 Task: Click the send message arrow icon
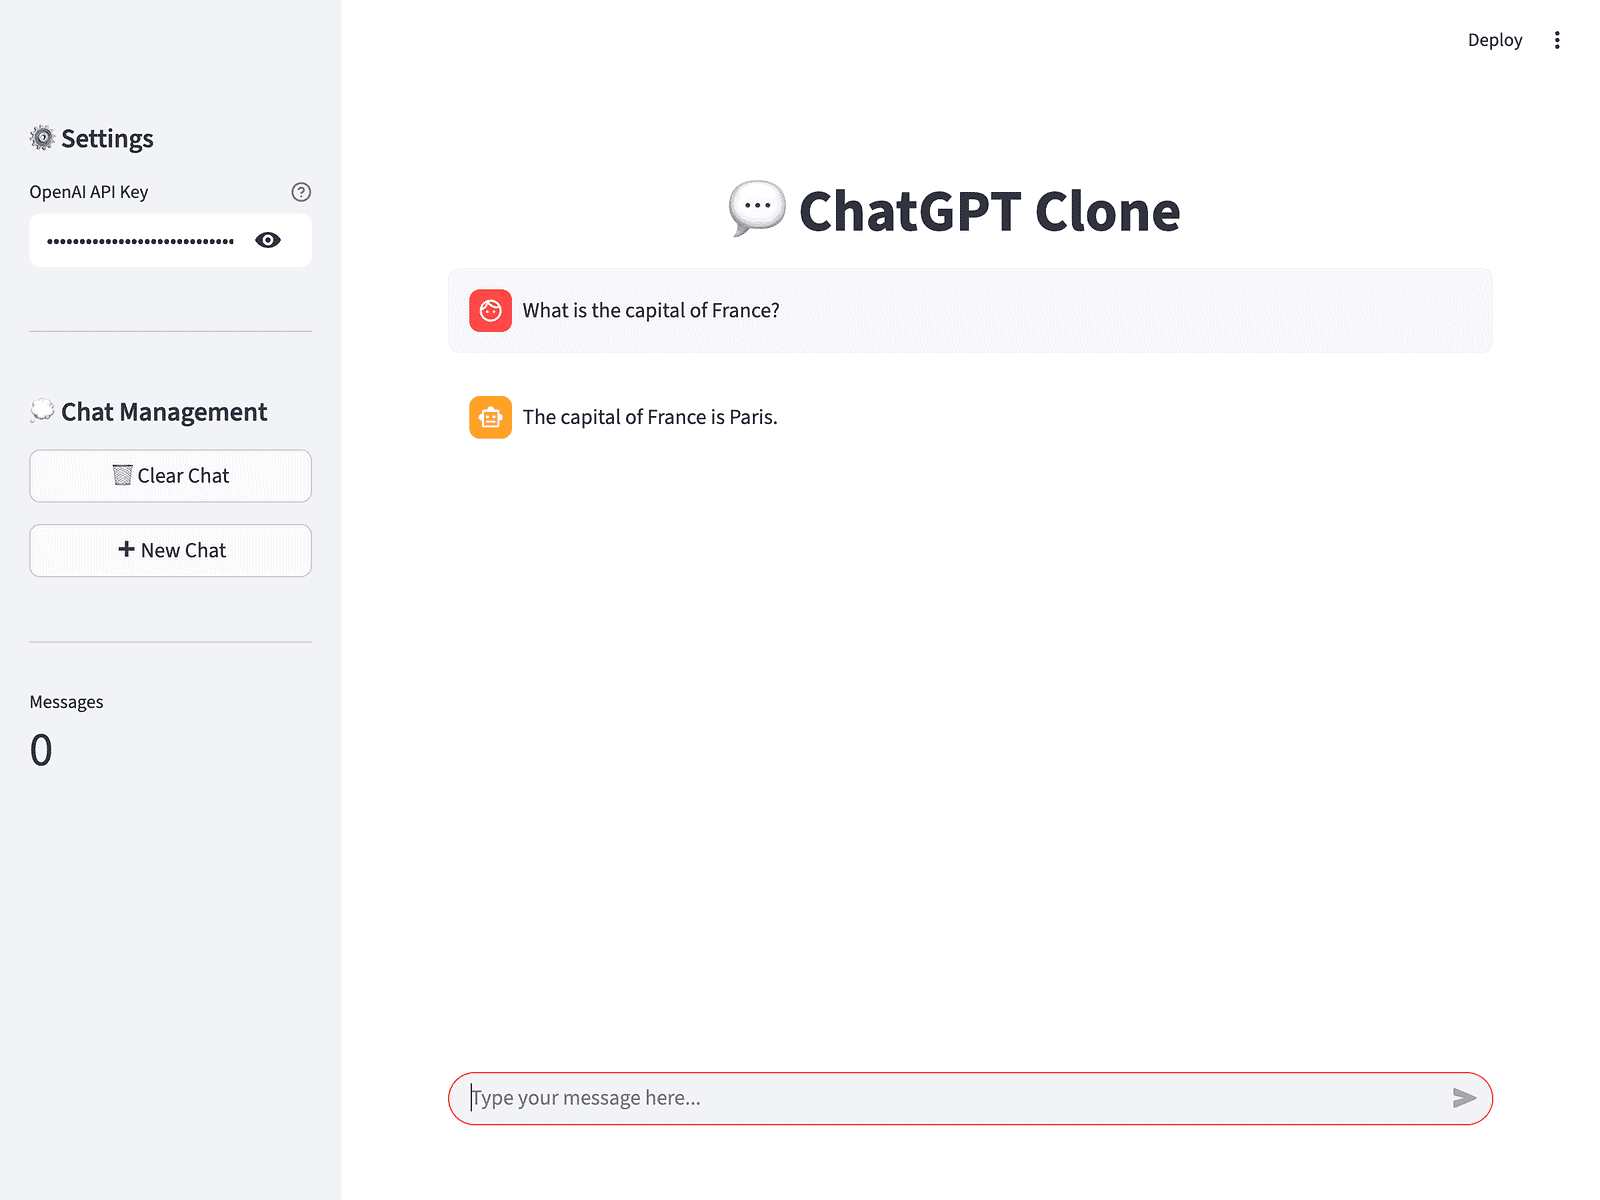click(x=1464, y=1098)
